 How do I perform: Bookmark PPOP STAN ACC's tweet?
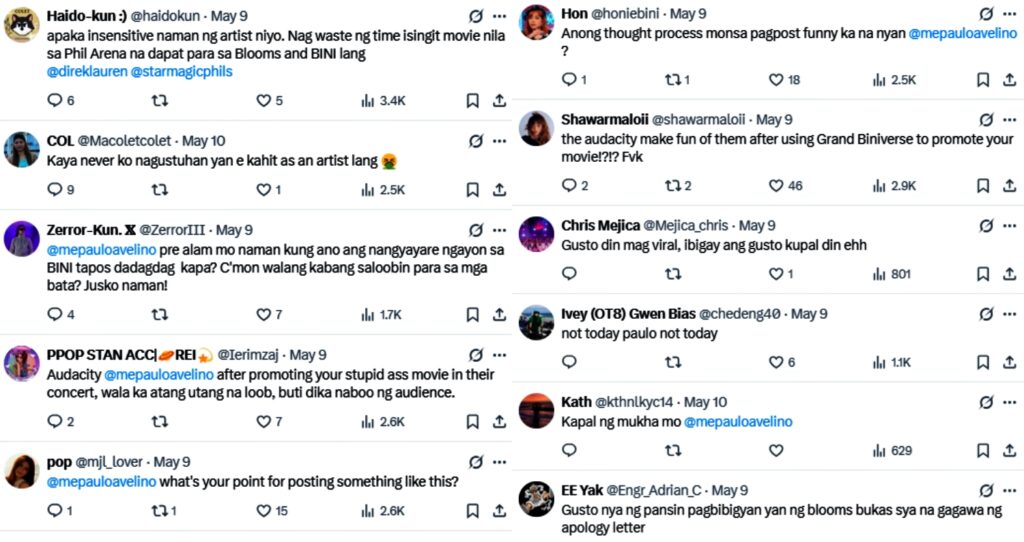[472, 421]
